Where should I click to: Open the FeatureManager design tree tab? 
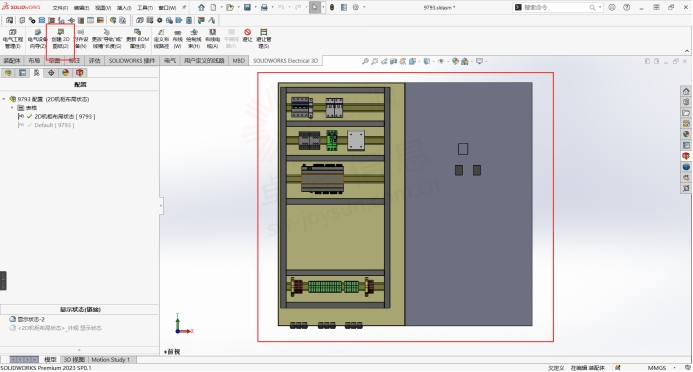click(8, 73)
